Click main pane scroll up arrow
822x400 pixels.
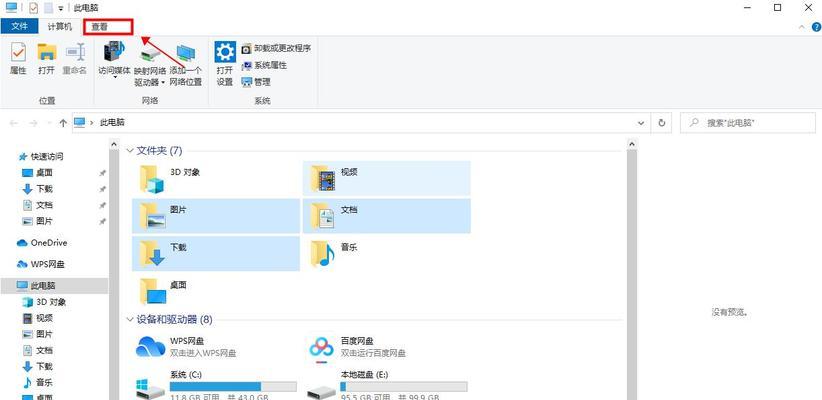tap(632, 144)
